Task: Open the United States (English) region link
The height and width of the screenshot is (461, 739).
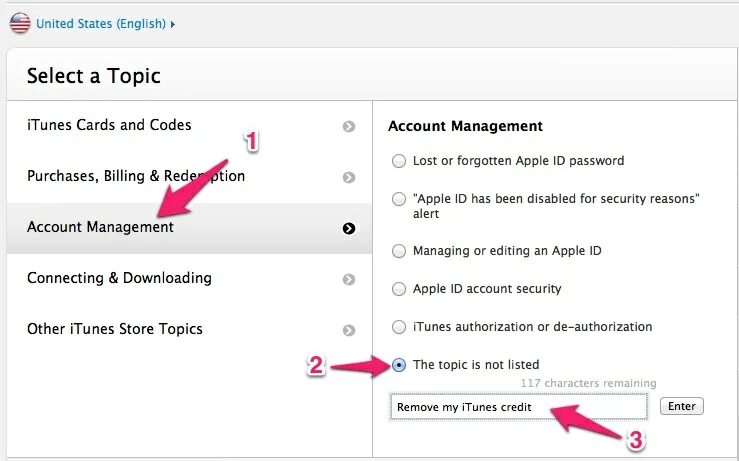Action: pos(105,24)
